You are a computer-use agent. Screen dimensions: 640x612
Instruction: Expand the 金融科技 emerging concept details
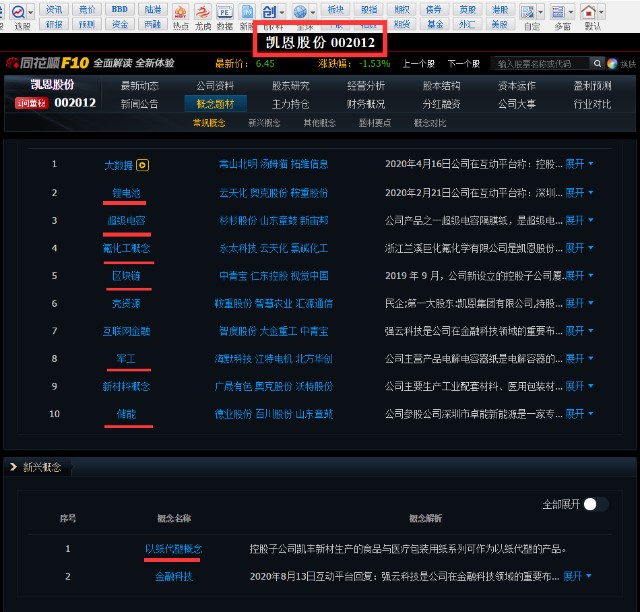point(577,576)
